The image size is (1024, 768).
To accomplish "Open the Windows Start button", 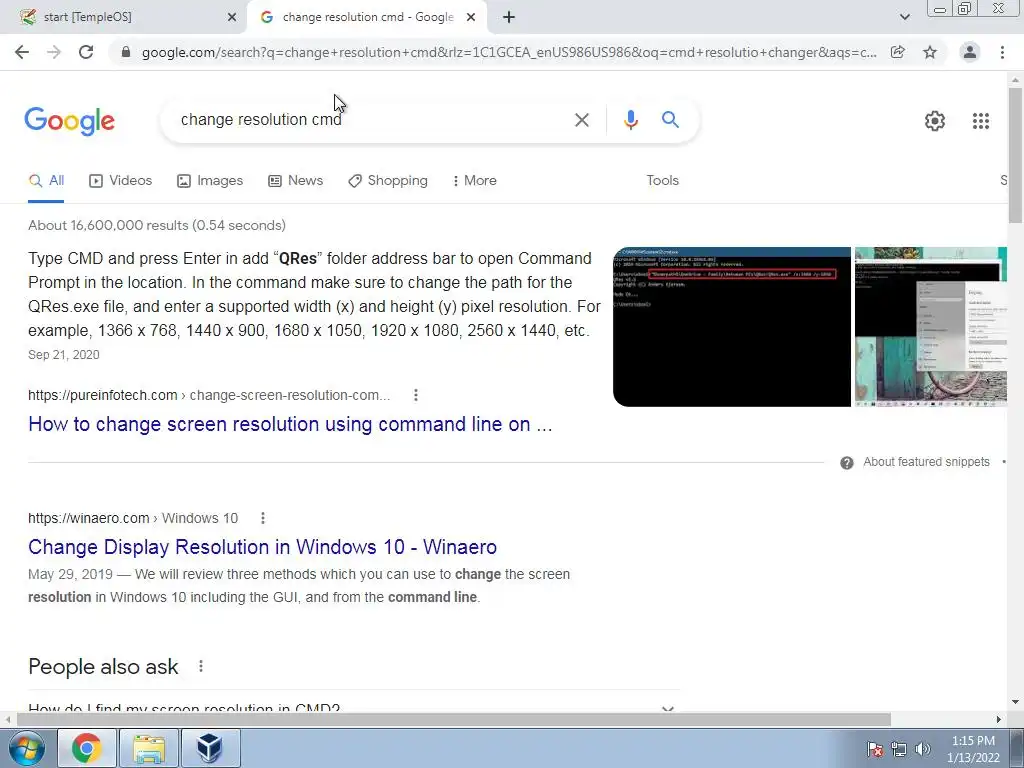I will [x=26, y=748].
